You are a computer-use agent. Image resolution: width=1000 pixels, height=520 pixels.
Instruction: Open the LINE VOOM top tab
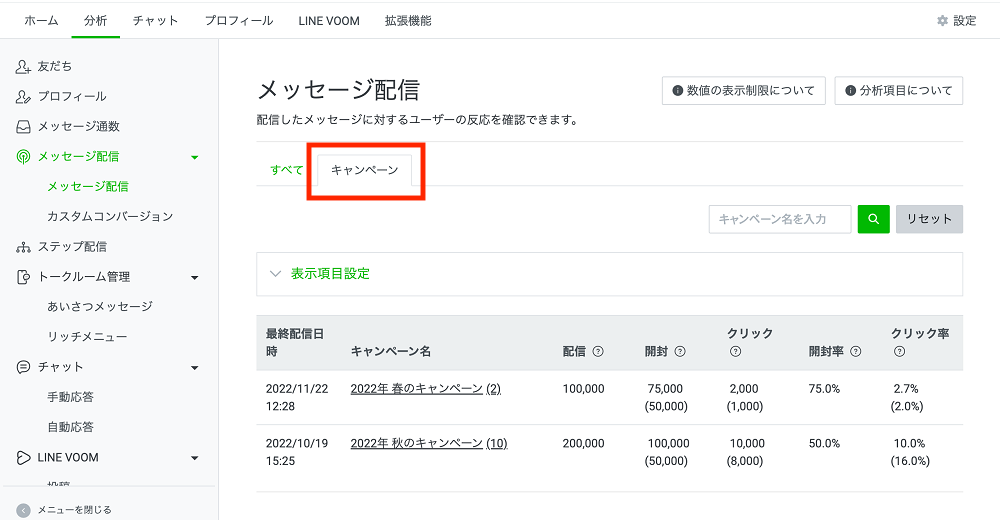point(329,21)
